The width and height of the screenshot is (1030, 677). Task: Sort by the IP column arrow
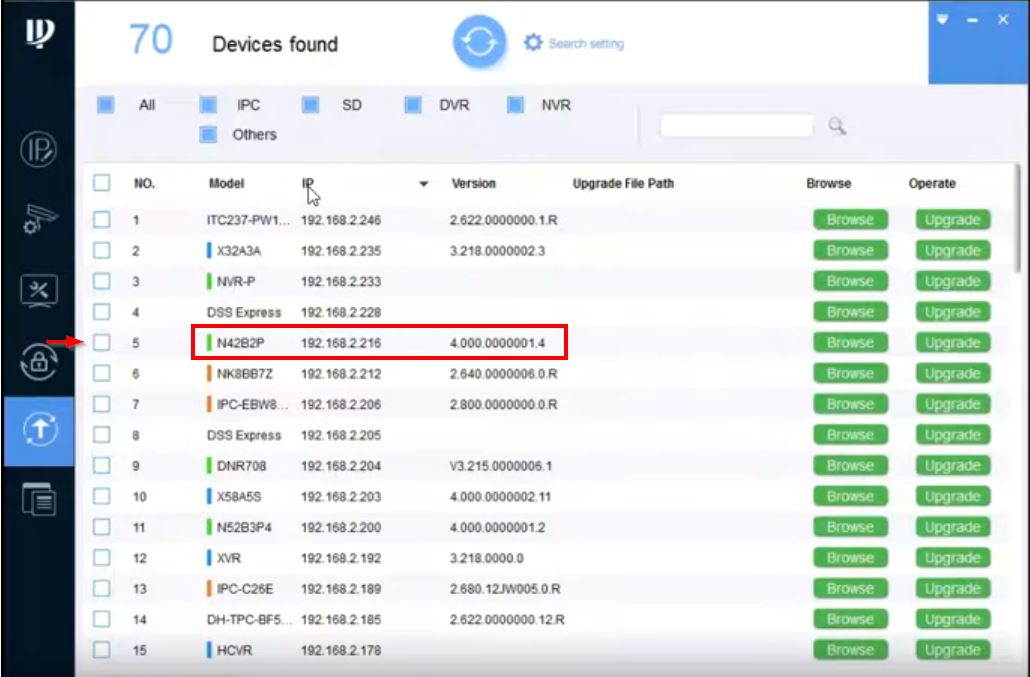(x=424, y=184)
